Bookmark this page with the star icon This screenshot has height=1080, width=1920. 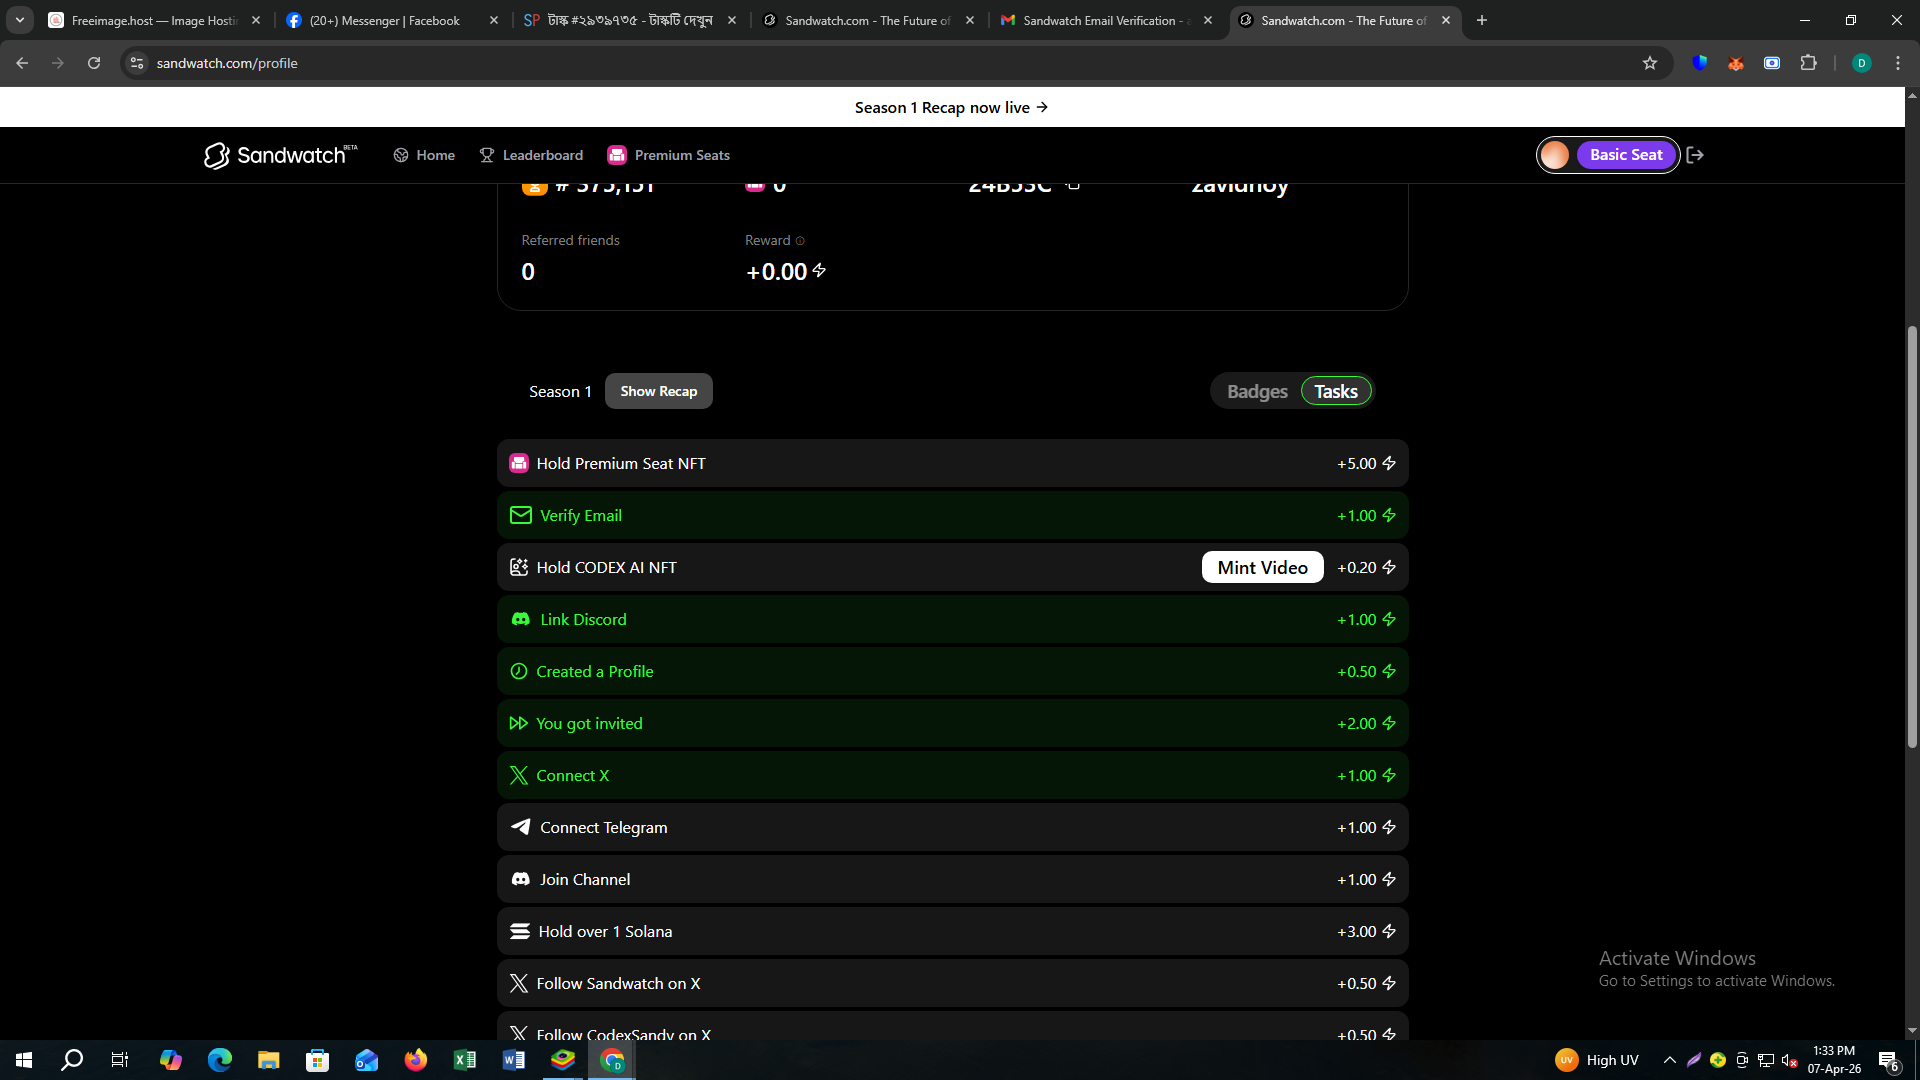point(1650,63)
